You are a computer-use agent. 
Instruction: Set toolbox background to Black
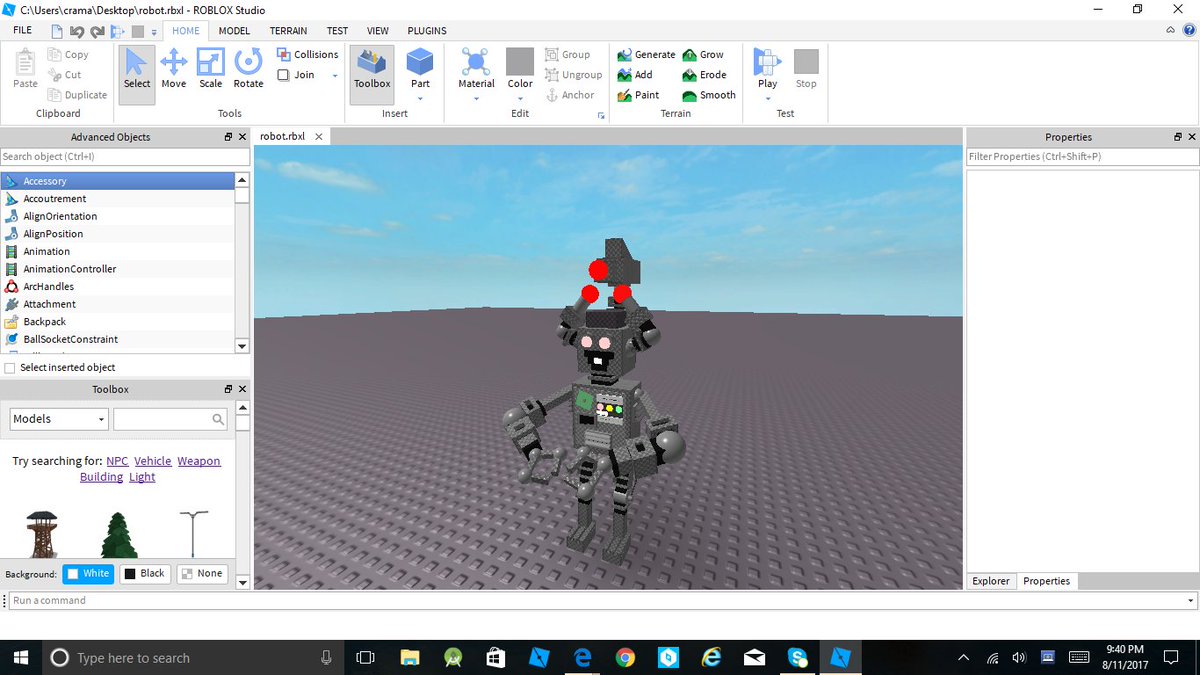(x=143, y=574)
